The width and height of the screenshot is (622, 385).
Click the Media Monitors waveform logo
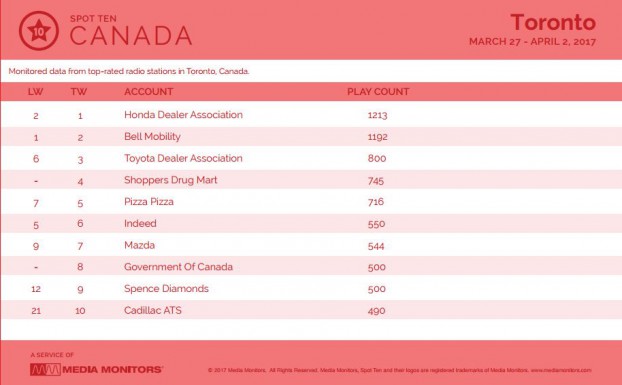[x=46, y=370]
